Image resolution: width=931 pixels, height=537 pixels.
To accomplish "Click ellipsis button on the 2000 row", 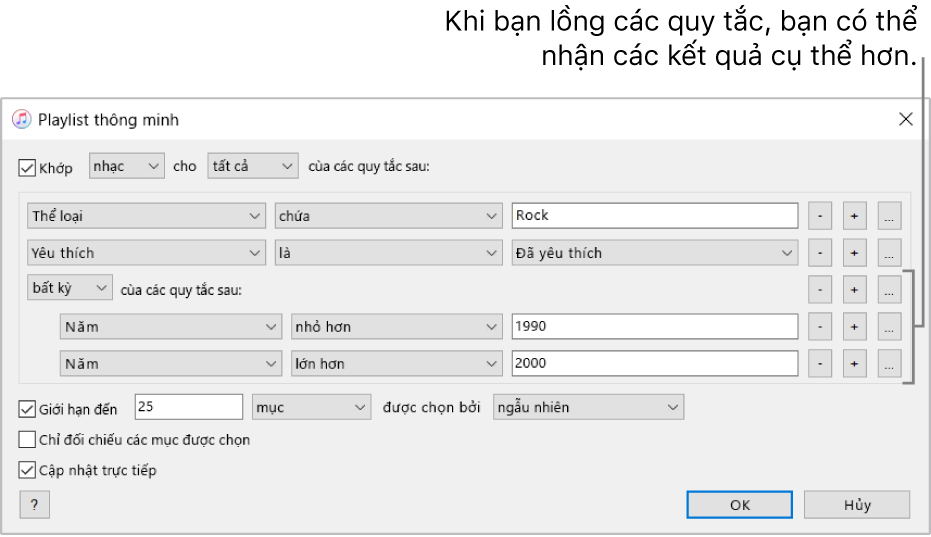I will click(x=889, y=364).
